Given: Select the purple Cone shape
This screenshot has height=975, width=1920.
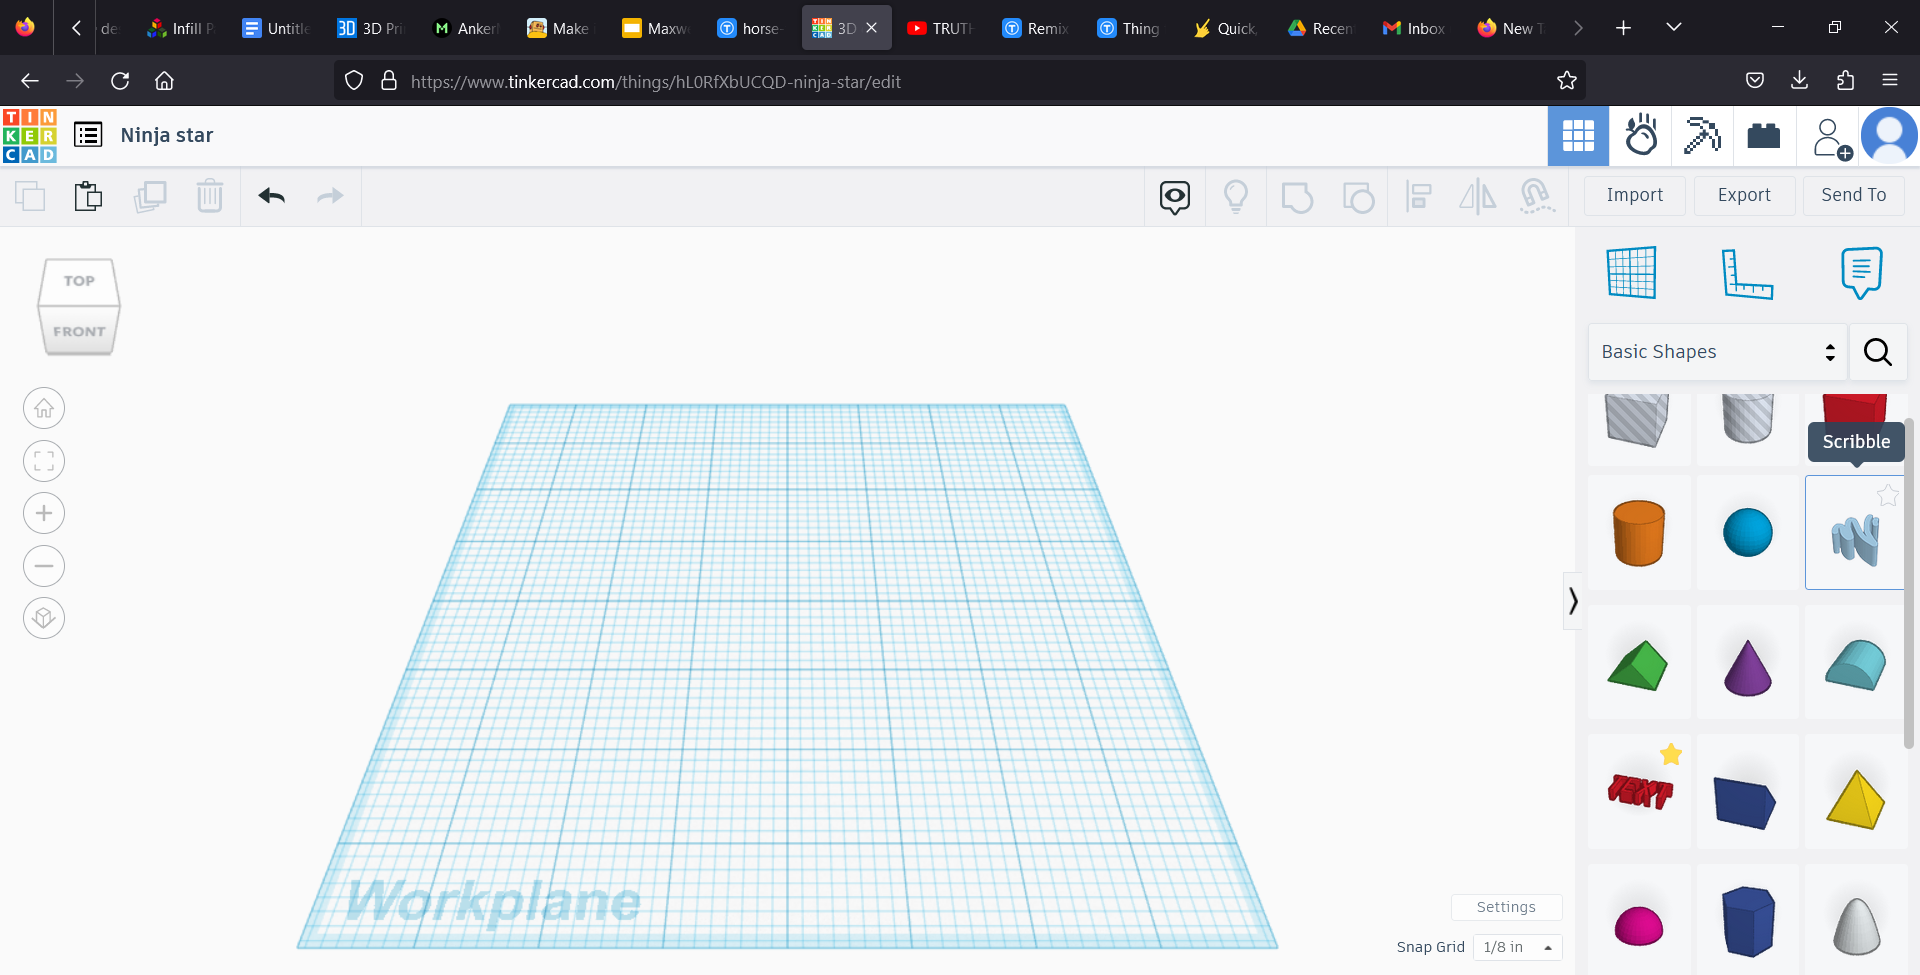Looking at the screenshot, I should (x=1747, y=663).
